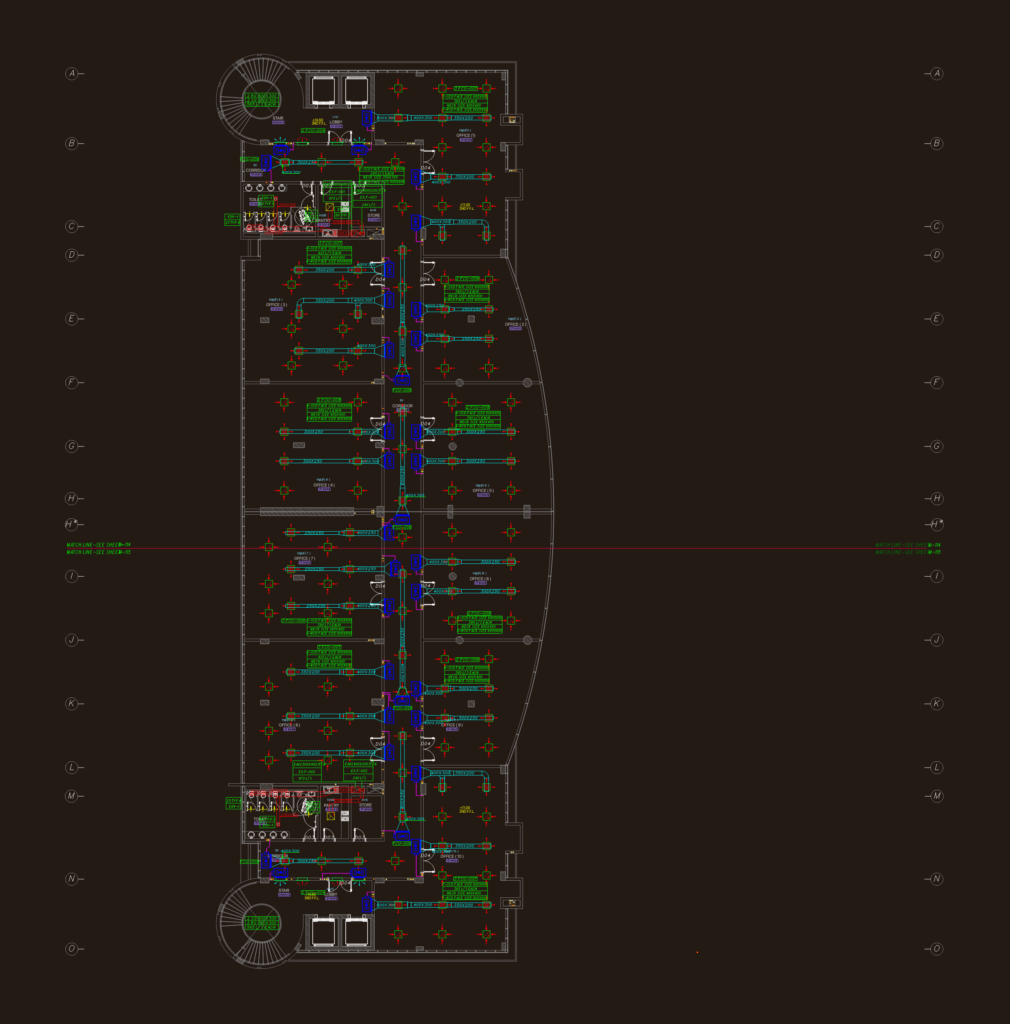Screen dimensions: 1010x1024
Task: Click grid bubble H on the left margin
Action: click(x=71, y=498)
